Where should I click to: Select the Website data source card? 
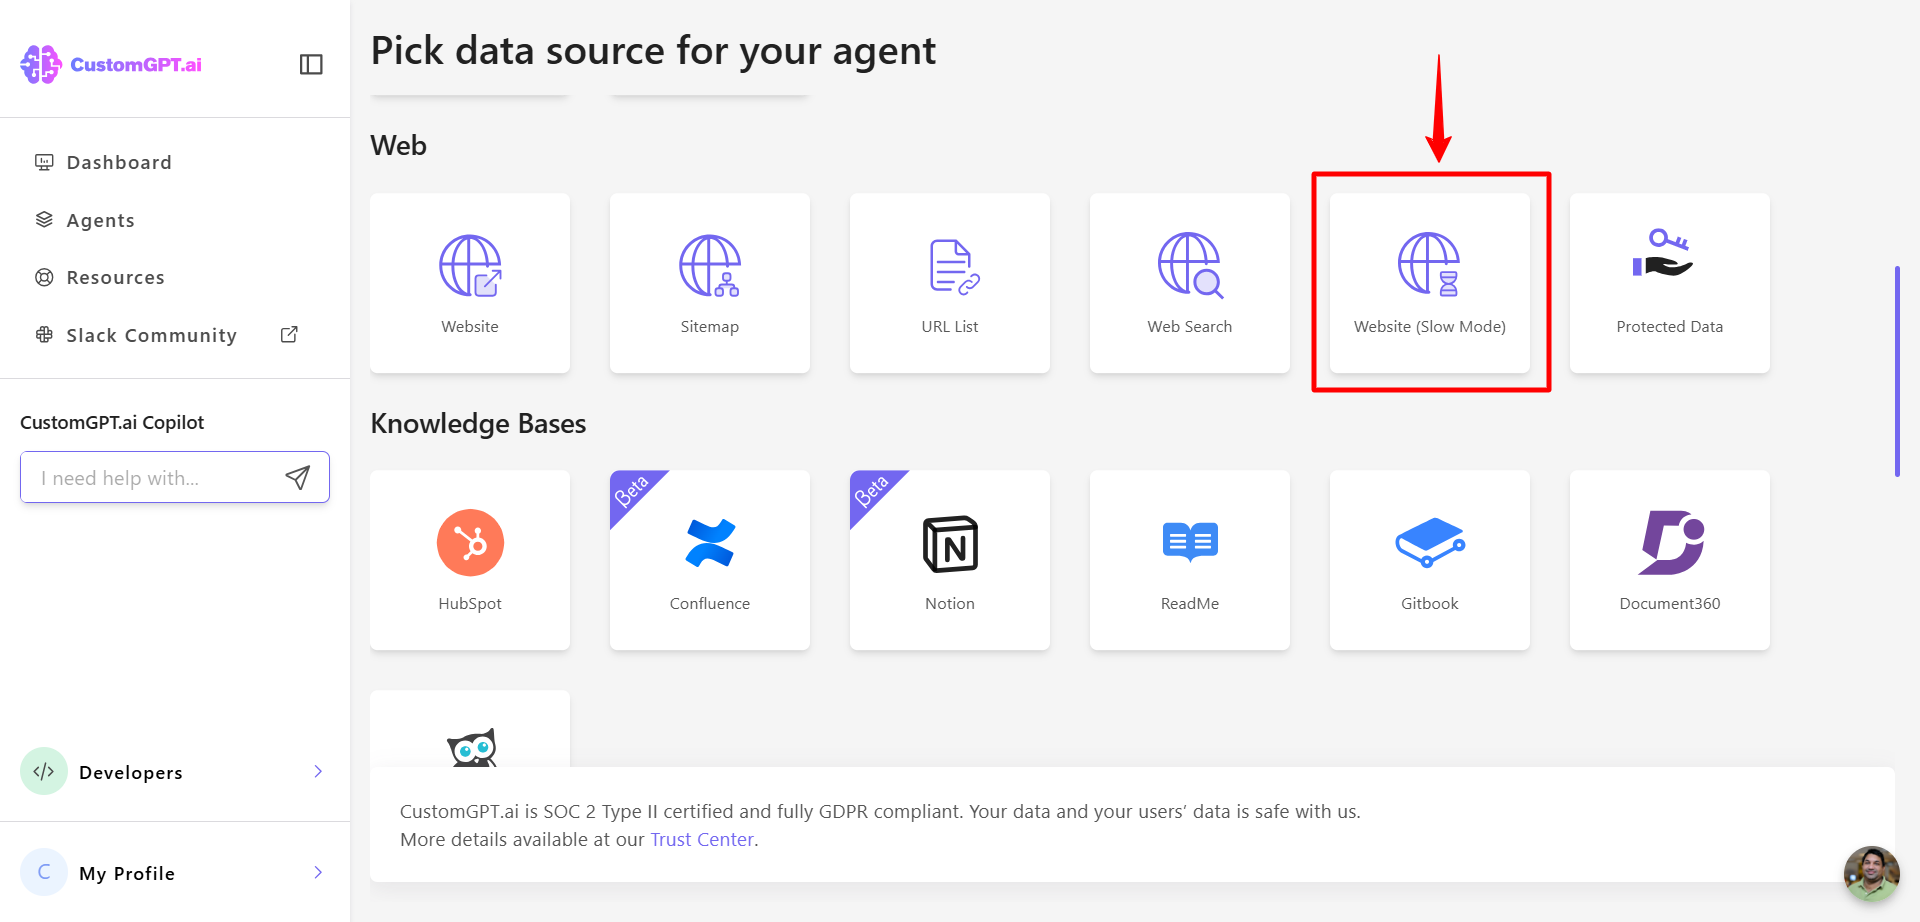pos(470,283)
